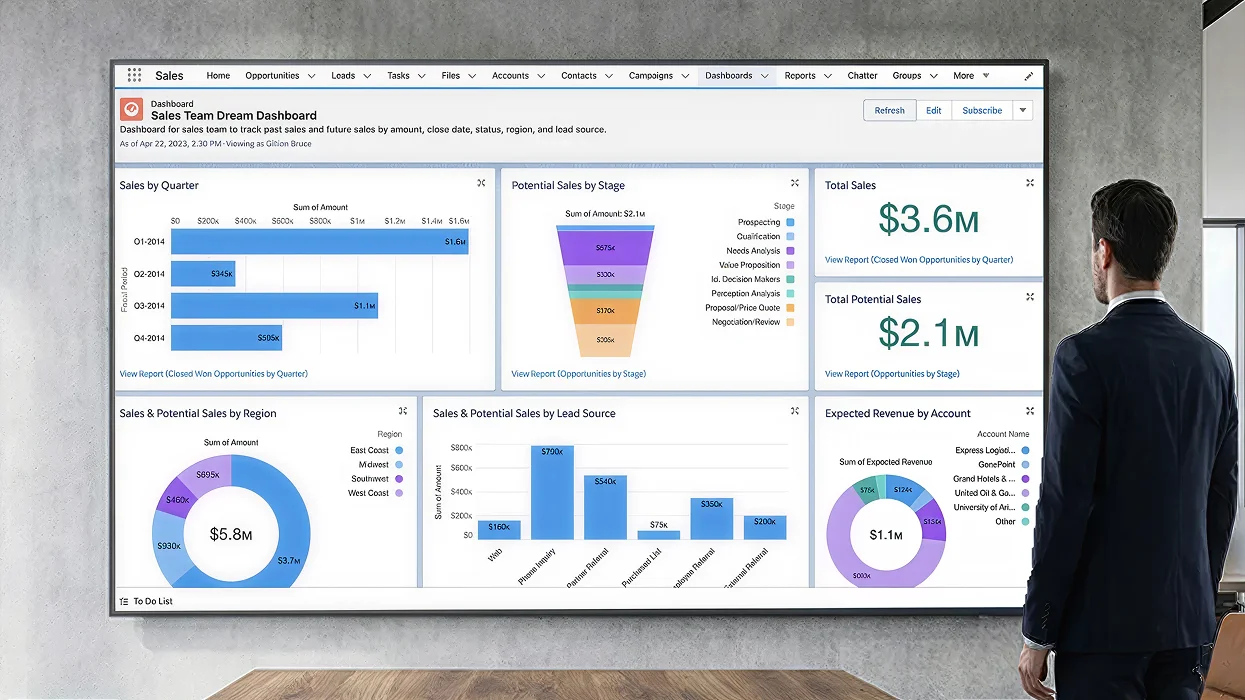Viewport: 1245px width, 700px height.
Task: Click the Prospecting legend color swatch
Action: coord(790,222)
